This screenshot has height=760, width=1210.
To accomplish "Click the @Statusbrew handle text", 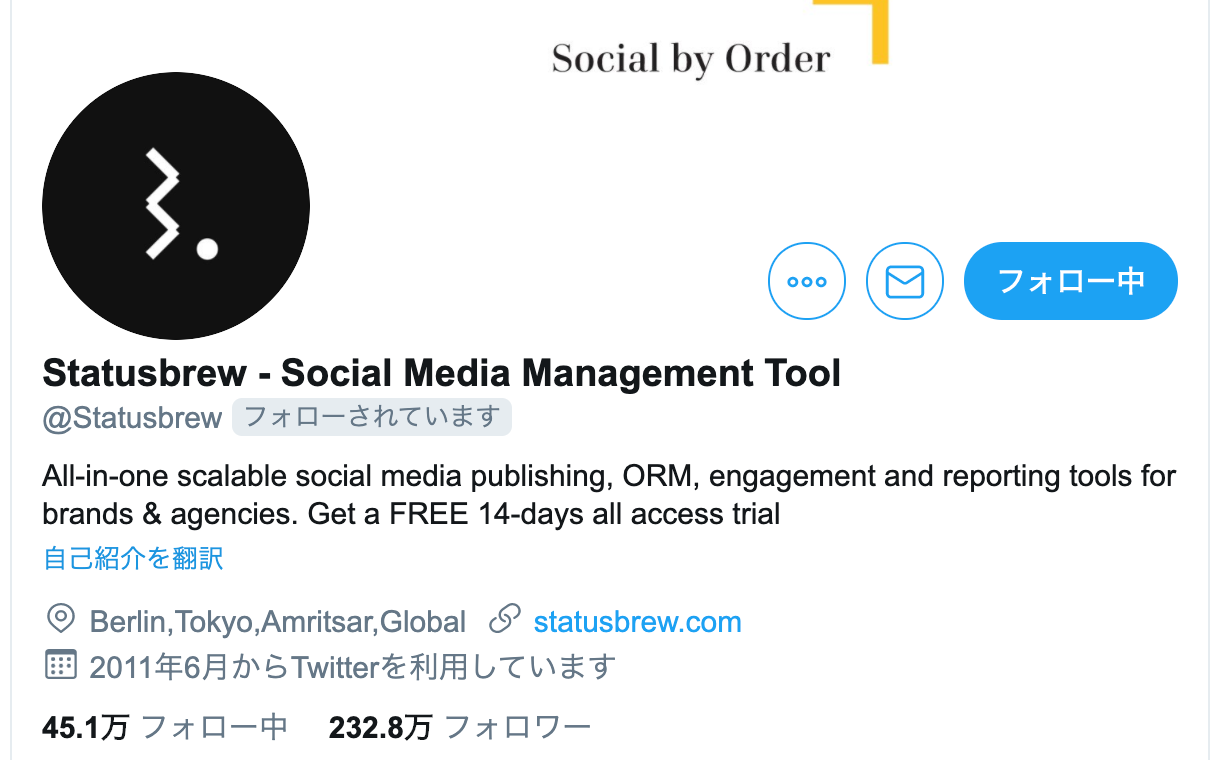I will pos(132,417).
